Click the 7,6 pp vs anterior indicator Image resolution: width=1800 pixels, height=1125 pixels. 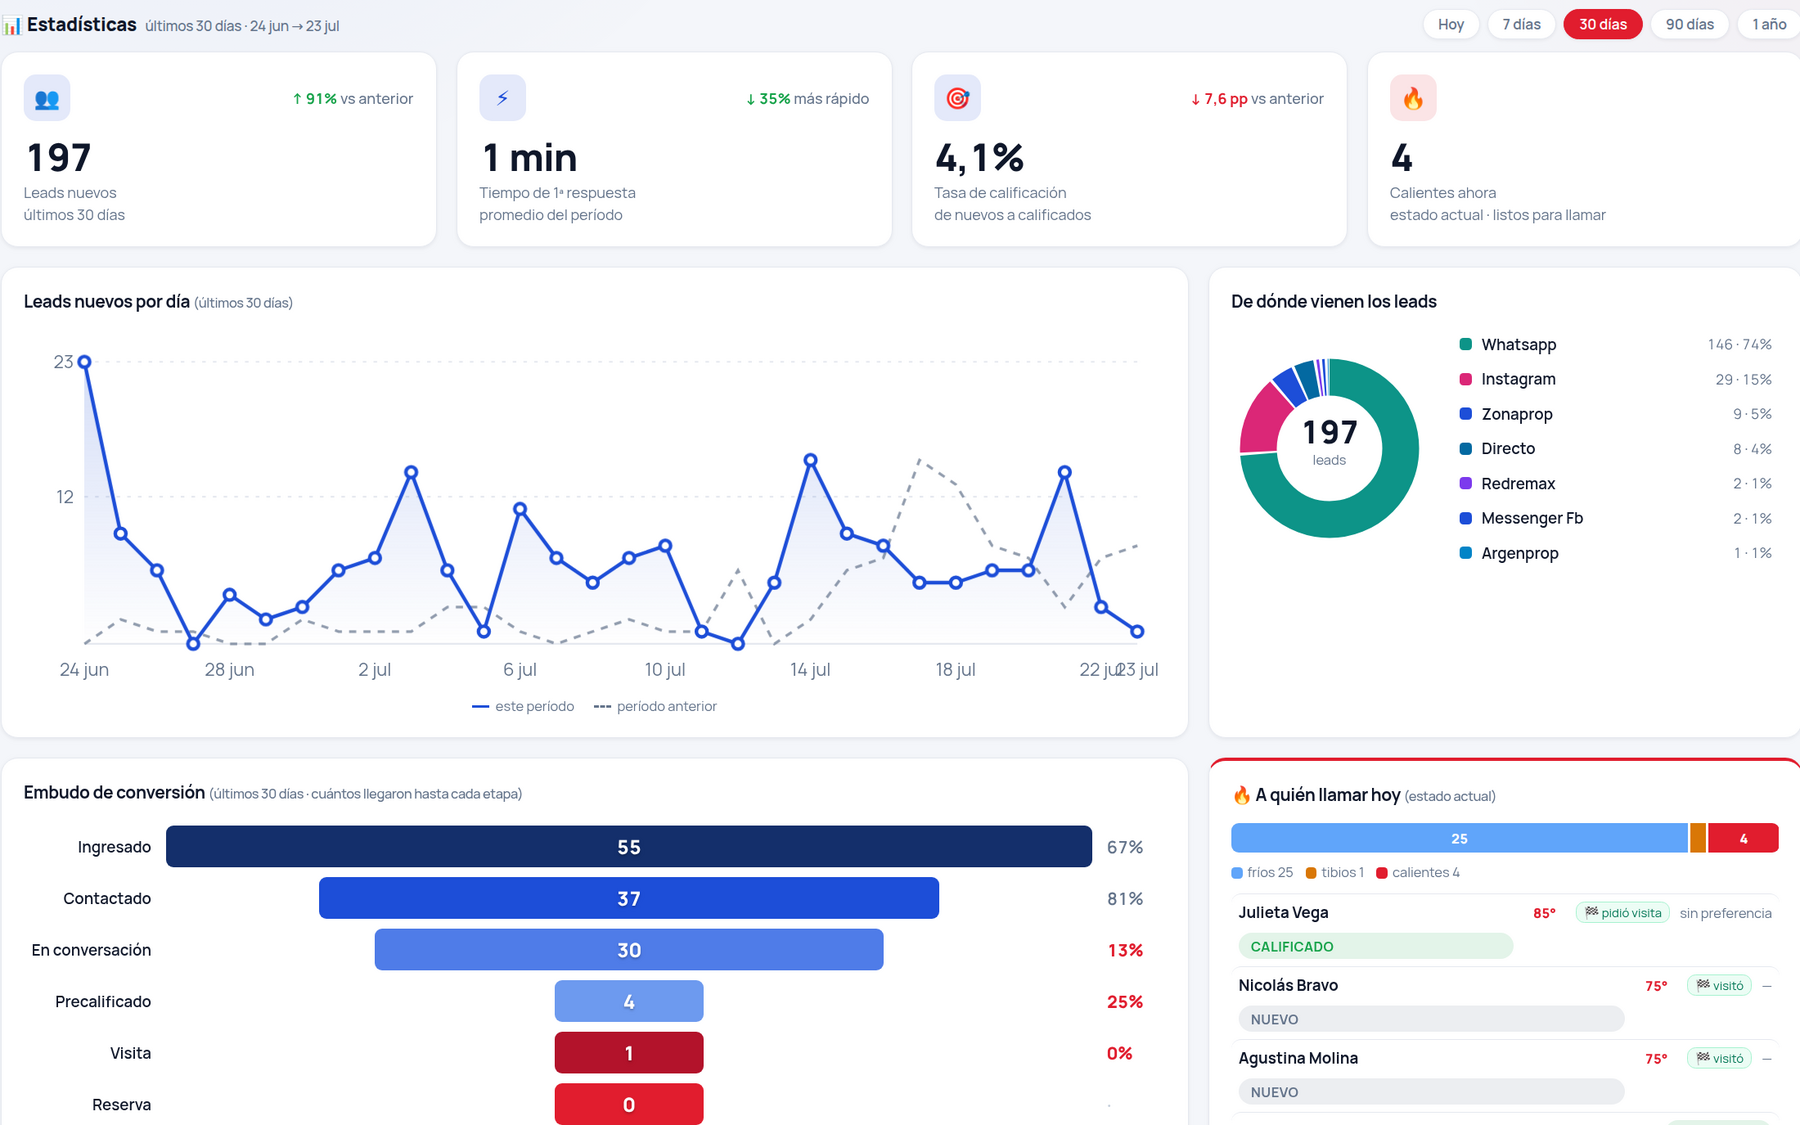(1257, 99)
